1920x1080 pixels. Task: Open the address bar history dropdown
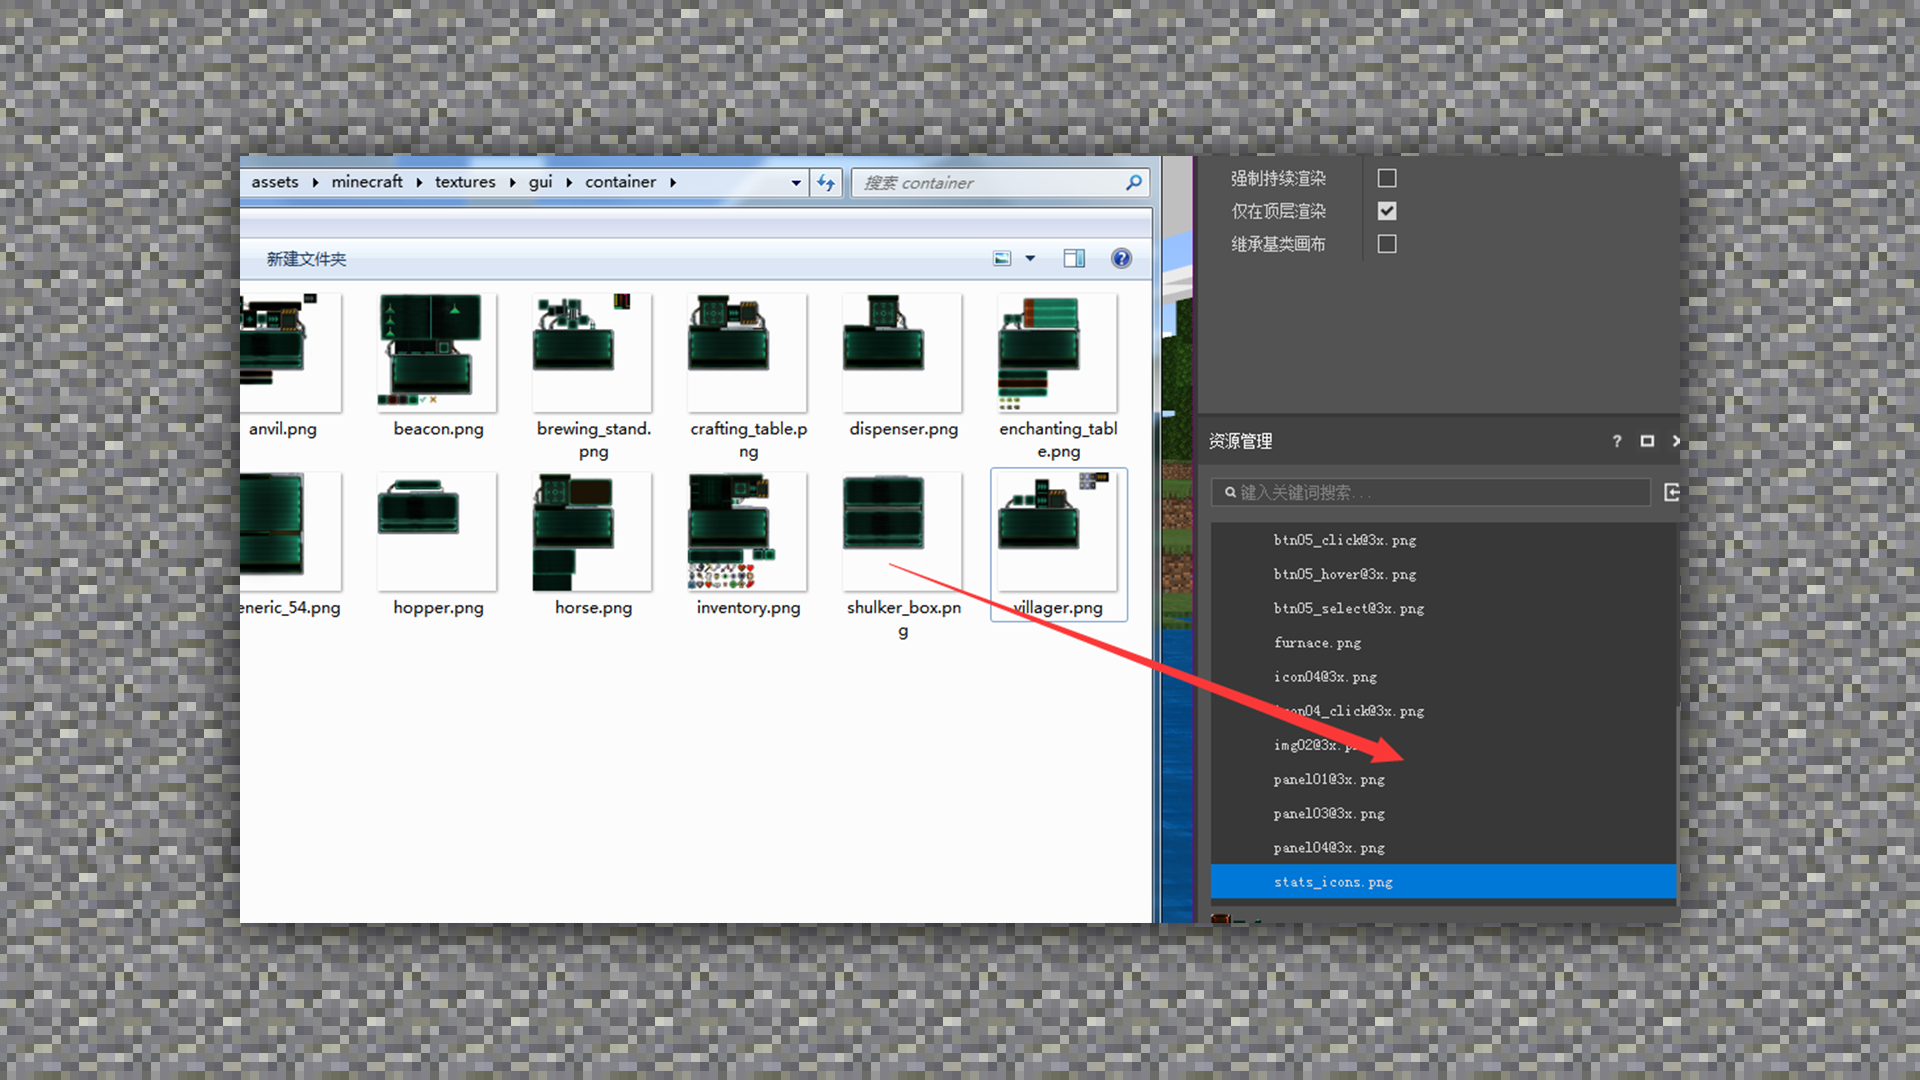(796, 183)
